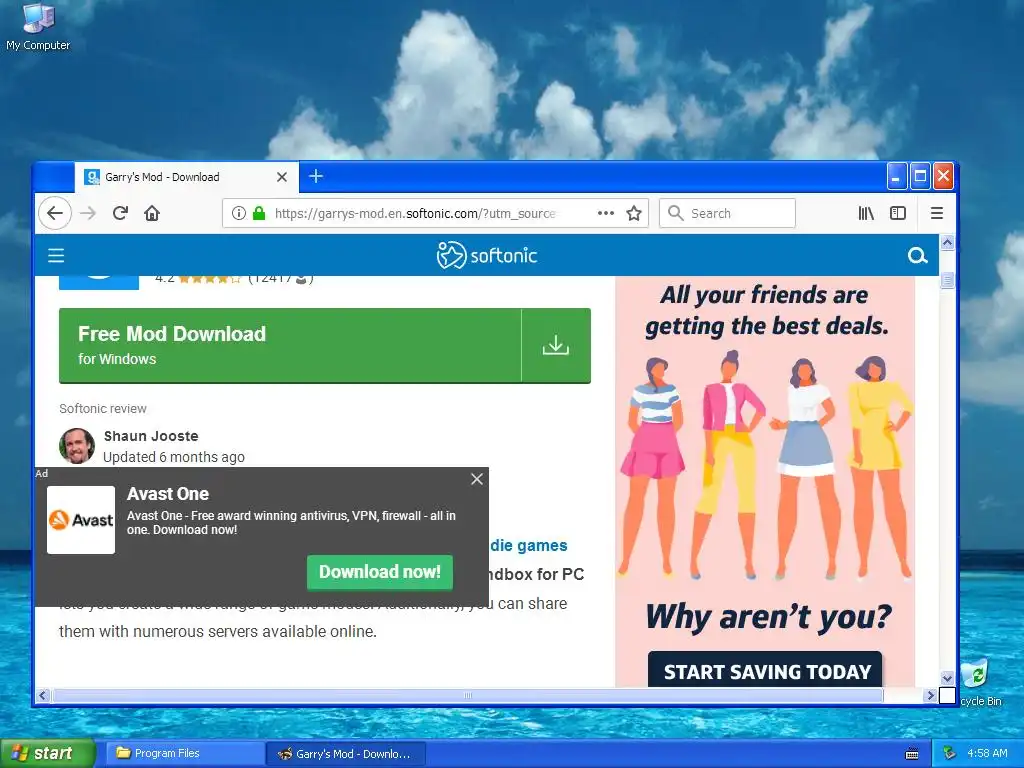Screen dimensions: 1024x768
Task: Minimize the Firefox window
Action: point(897,176)
